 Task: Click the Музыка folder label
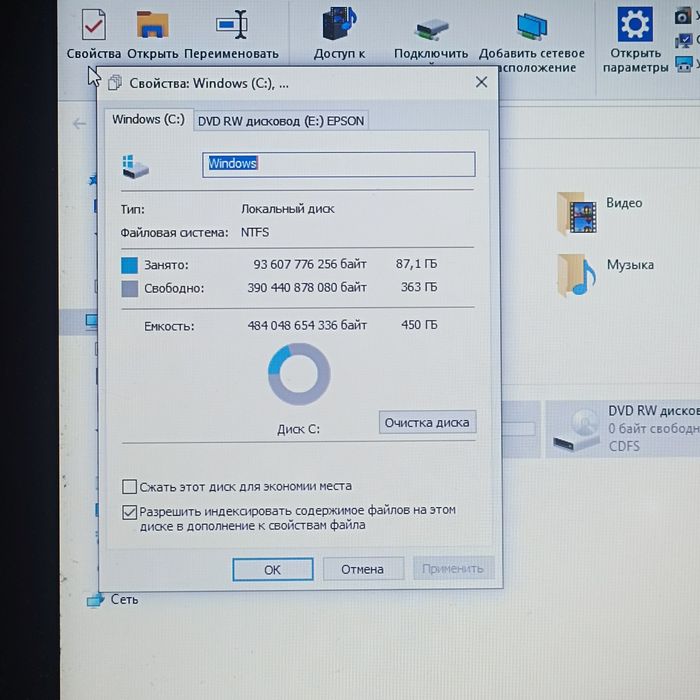tap(630, 265)
